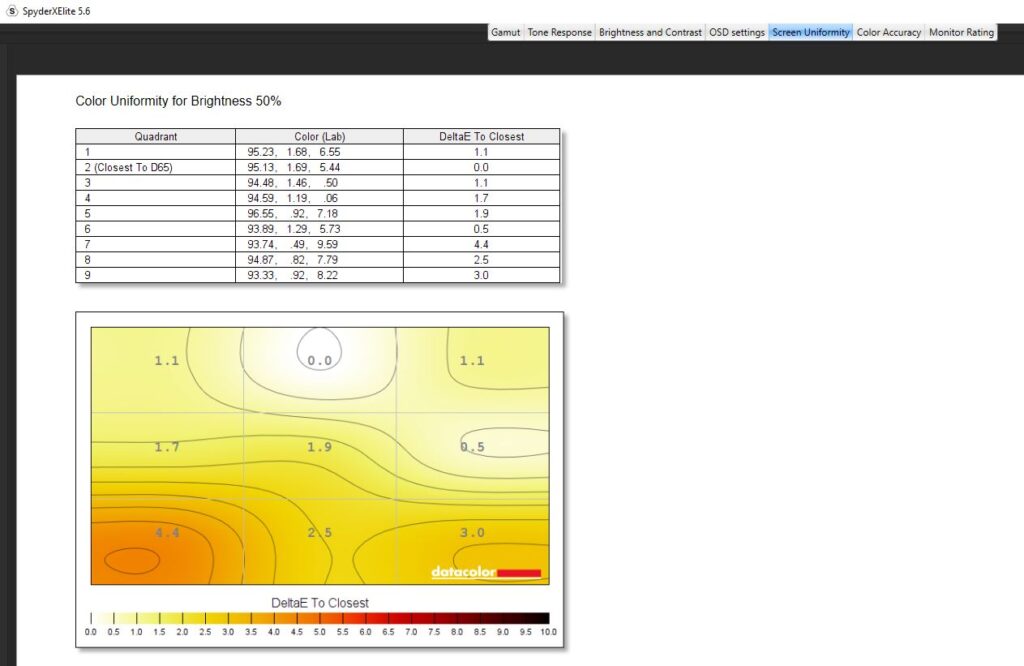Show the Monitor Rating tab
This screenshot has width=1024, height=666.
click(961, 32)
